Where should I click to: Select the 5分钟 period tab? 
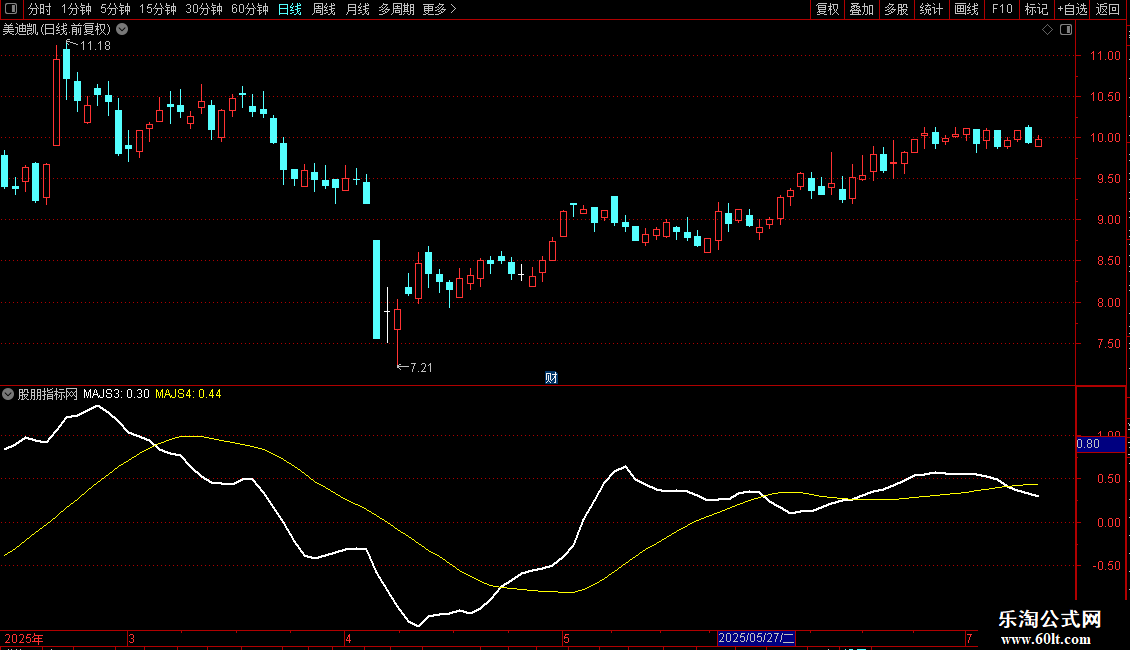pyautogui.click(x=115, y=9)
